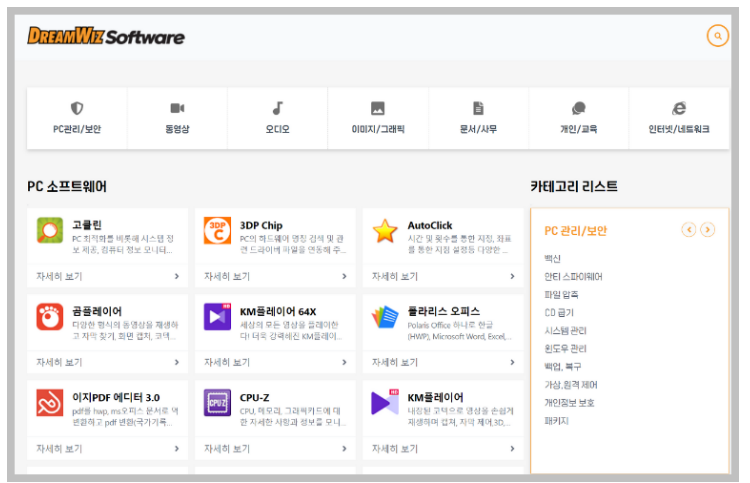Expand 자세히 보기 chevron for KM플레이어
The width and height of the screenshot is (750, 483).
pos(512,449)
